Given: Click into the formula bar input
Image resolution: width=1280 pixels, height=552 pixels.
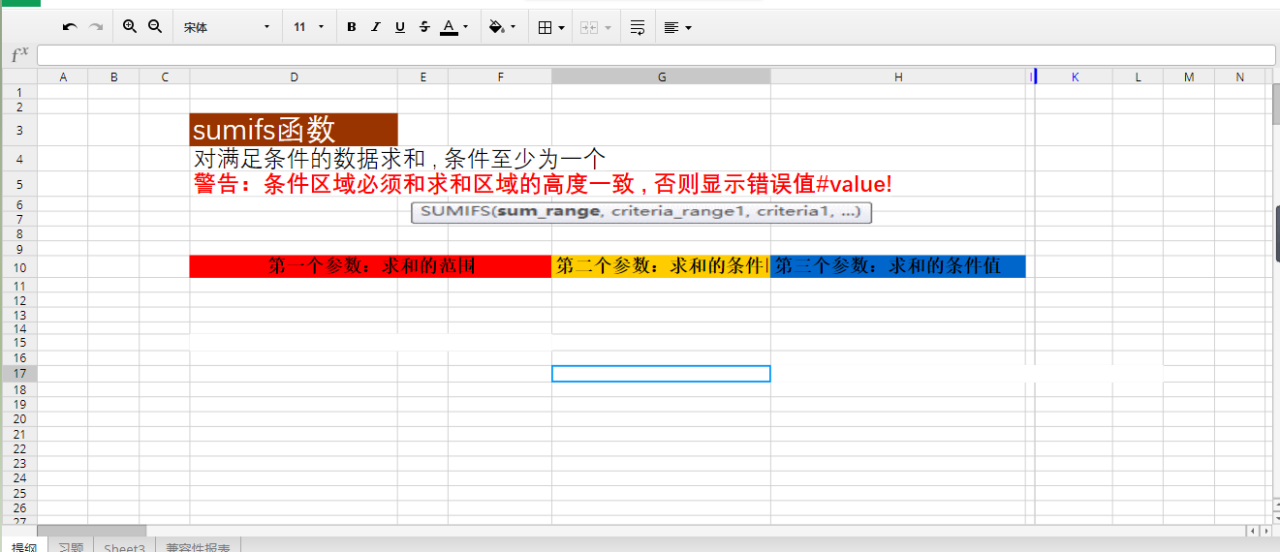Looking at the screenshot, I should tap(656, 54).
